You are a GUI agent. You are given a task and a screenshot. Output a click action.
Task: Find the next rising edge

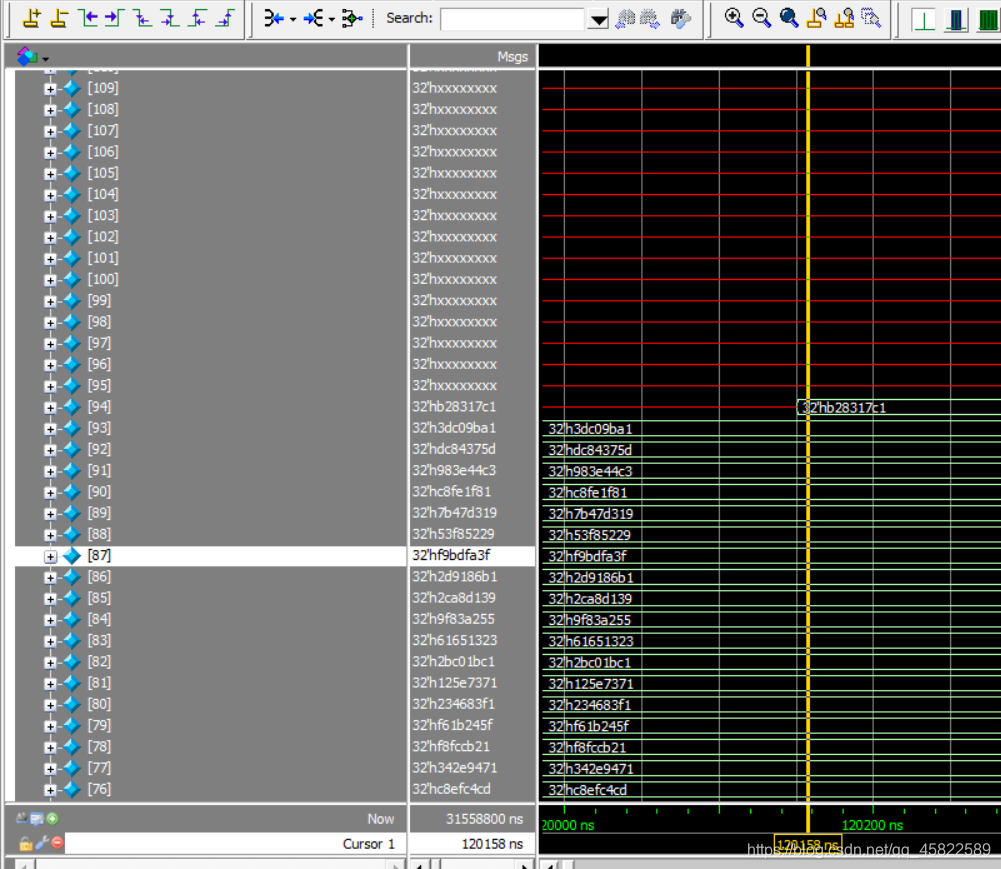[x=225, y=18]
